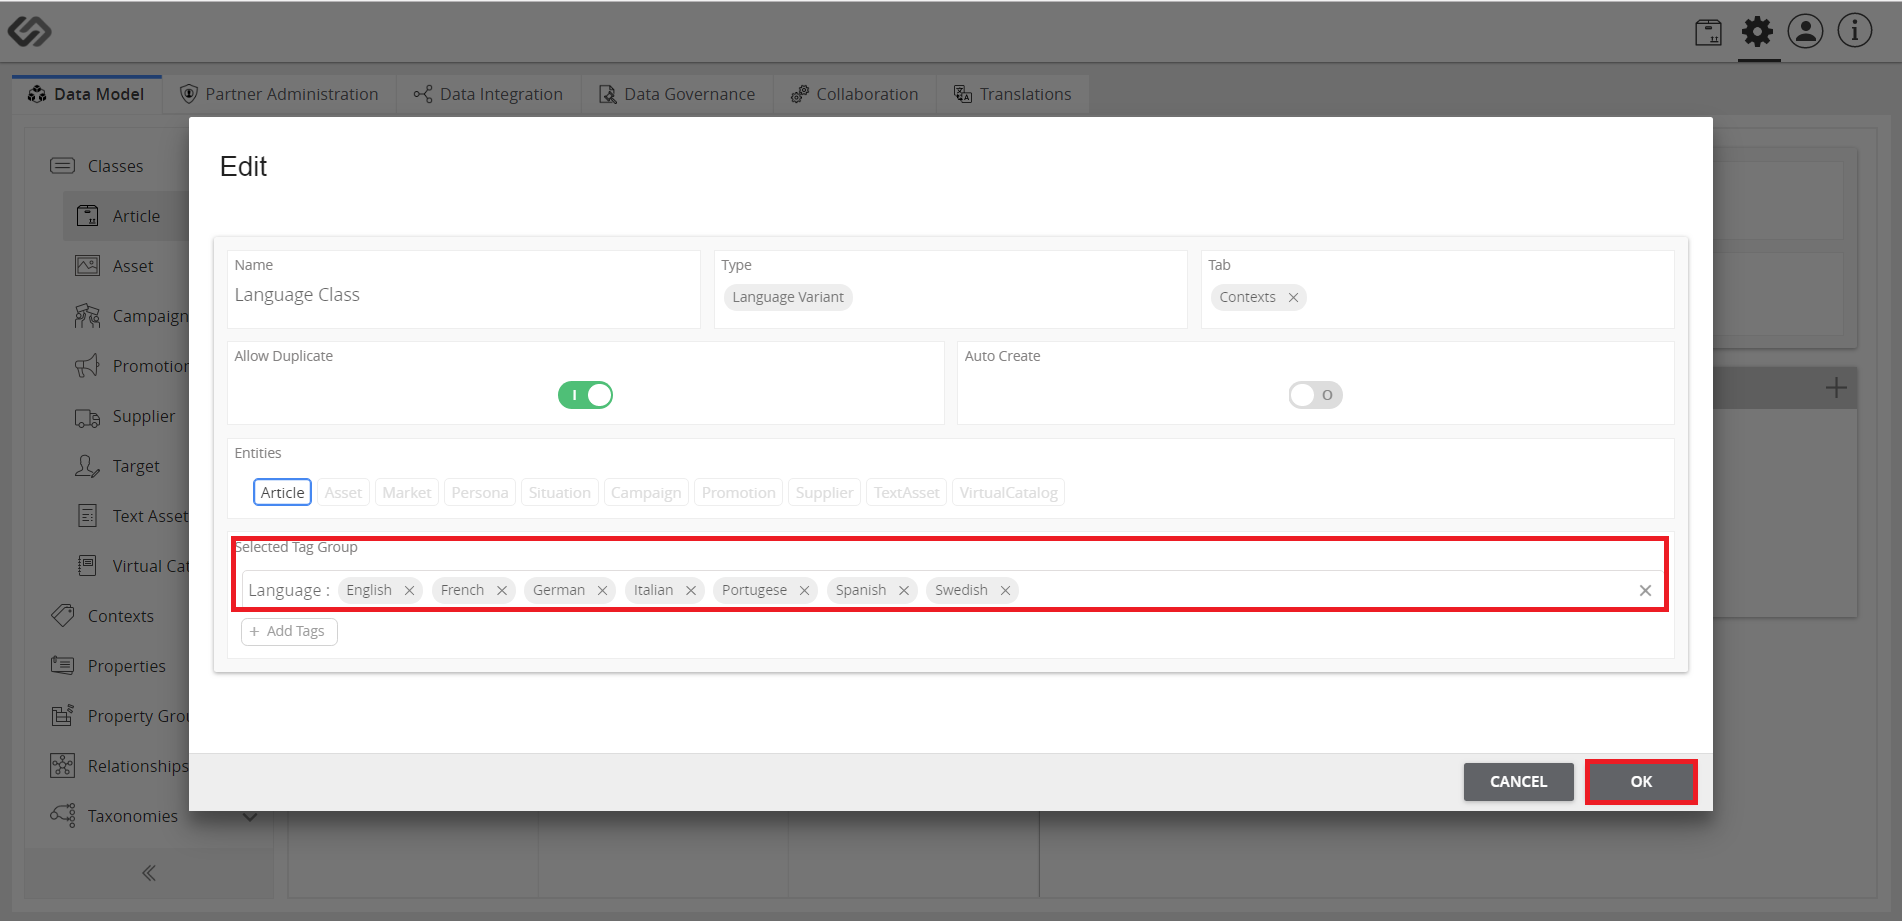This screenshot has height=921, width=1902.
Task: Switch to the Collaboration tab
Action: (855, 94)
